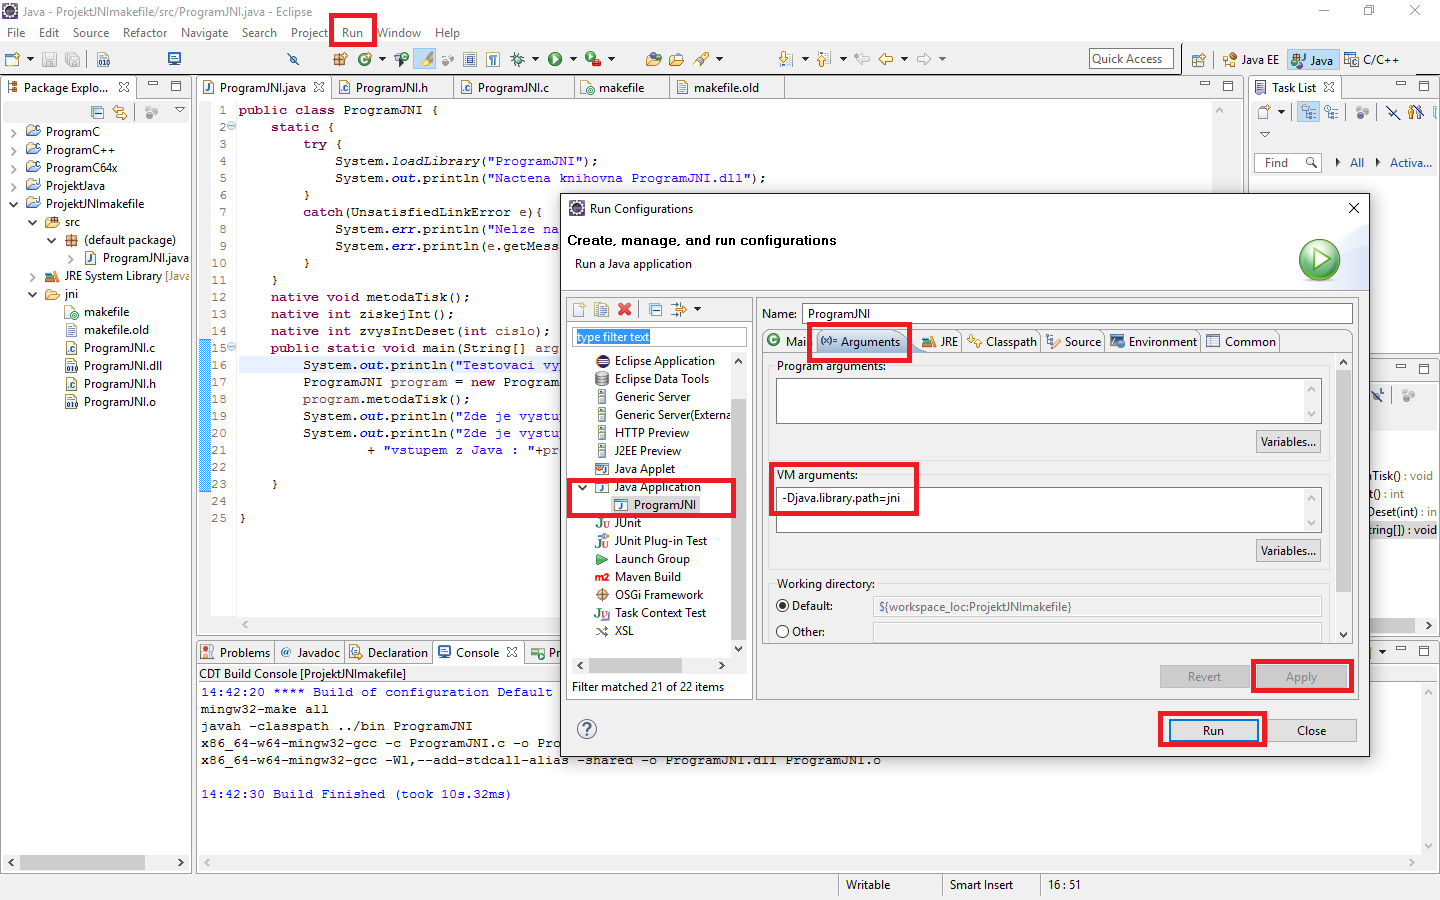
Task: Open the Source menu in the menu bar
Action: (90, 32)
